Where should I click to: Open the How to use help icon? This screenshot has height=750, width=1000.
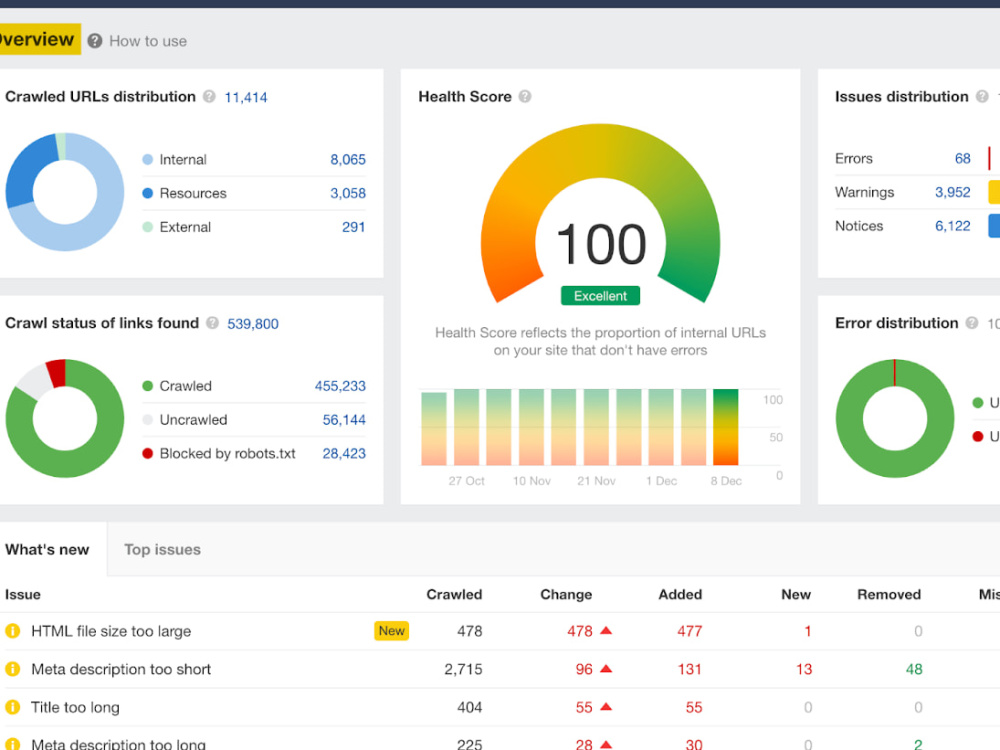(95, 41)
